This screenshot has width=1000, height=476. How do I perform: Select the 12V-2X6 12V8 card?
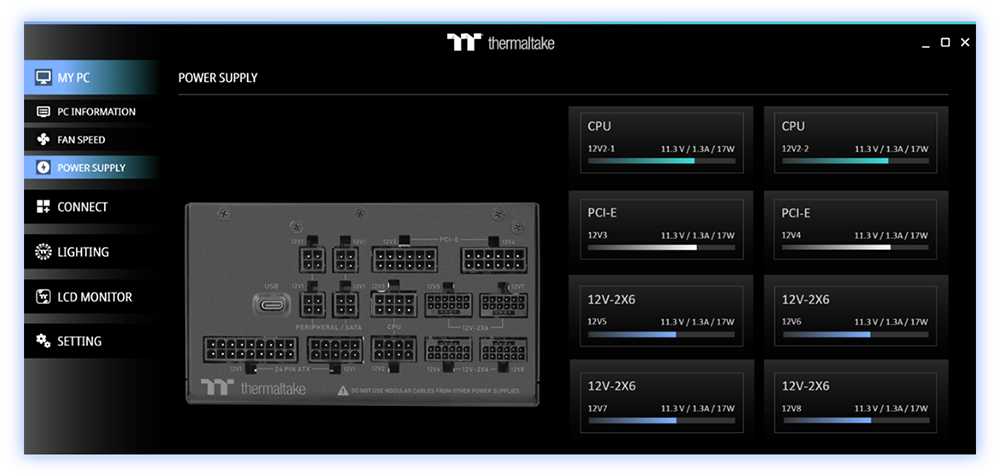point(855,402)
